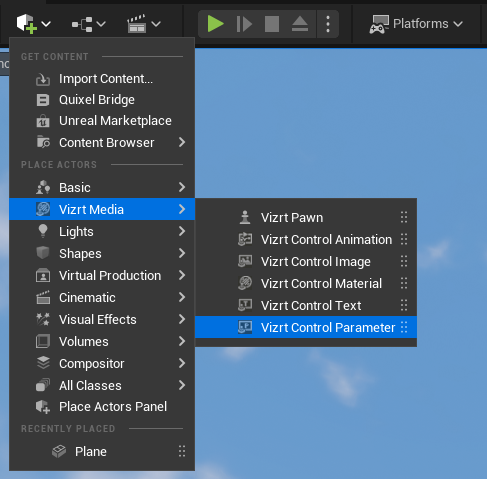
Task: Expand the Content Browser submenu
Action: coord(102,143)
